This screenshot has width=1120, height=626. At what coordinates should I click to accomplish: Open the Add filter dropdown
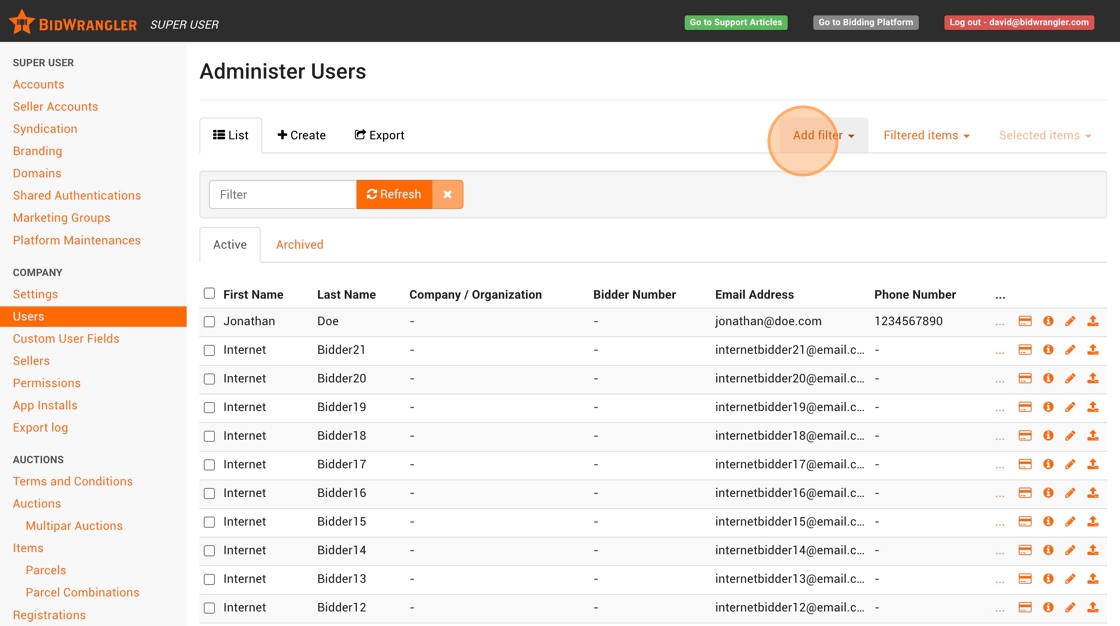(823, 136)
